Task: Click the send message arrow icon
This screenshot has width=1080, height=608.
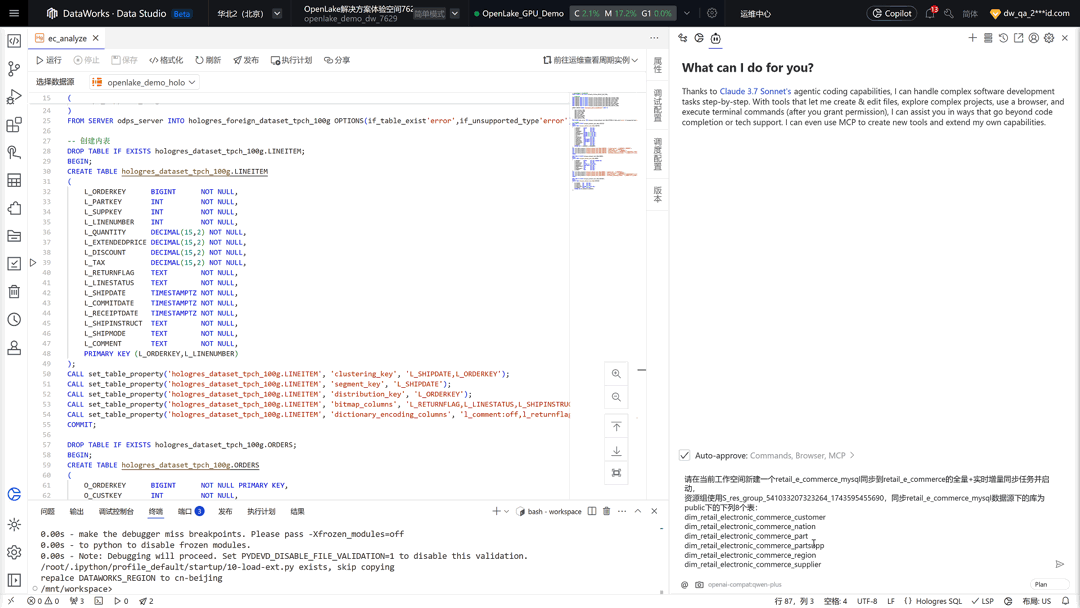Action: (1060, 564)
